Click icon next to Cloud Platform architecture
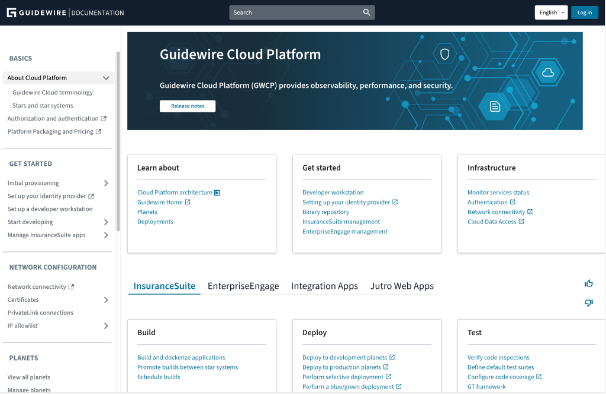This screenshot has height=394, width=606. [217, 193]
